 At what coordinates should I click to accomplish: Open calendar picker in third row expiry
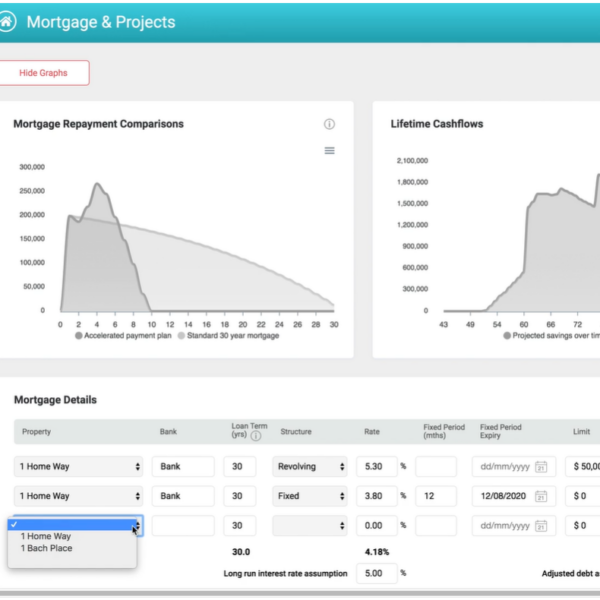click(541, 525)
